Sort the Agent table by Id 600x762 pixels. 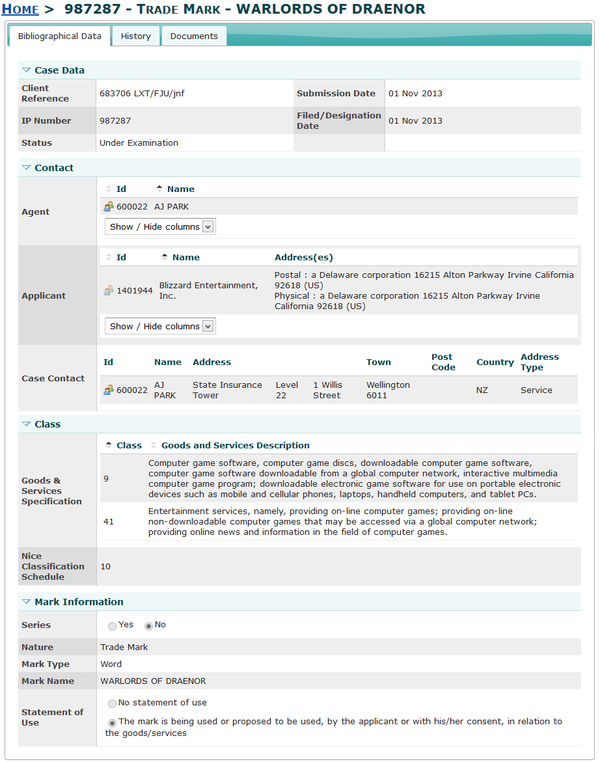pos(121,189)
